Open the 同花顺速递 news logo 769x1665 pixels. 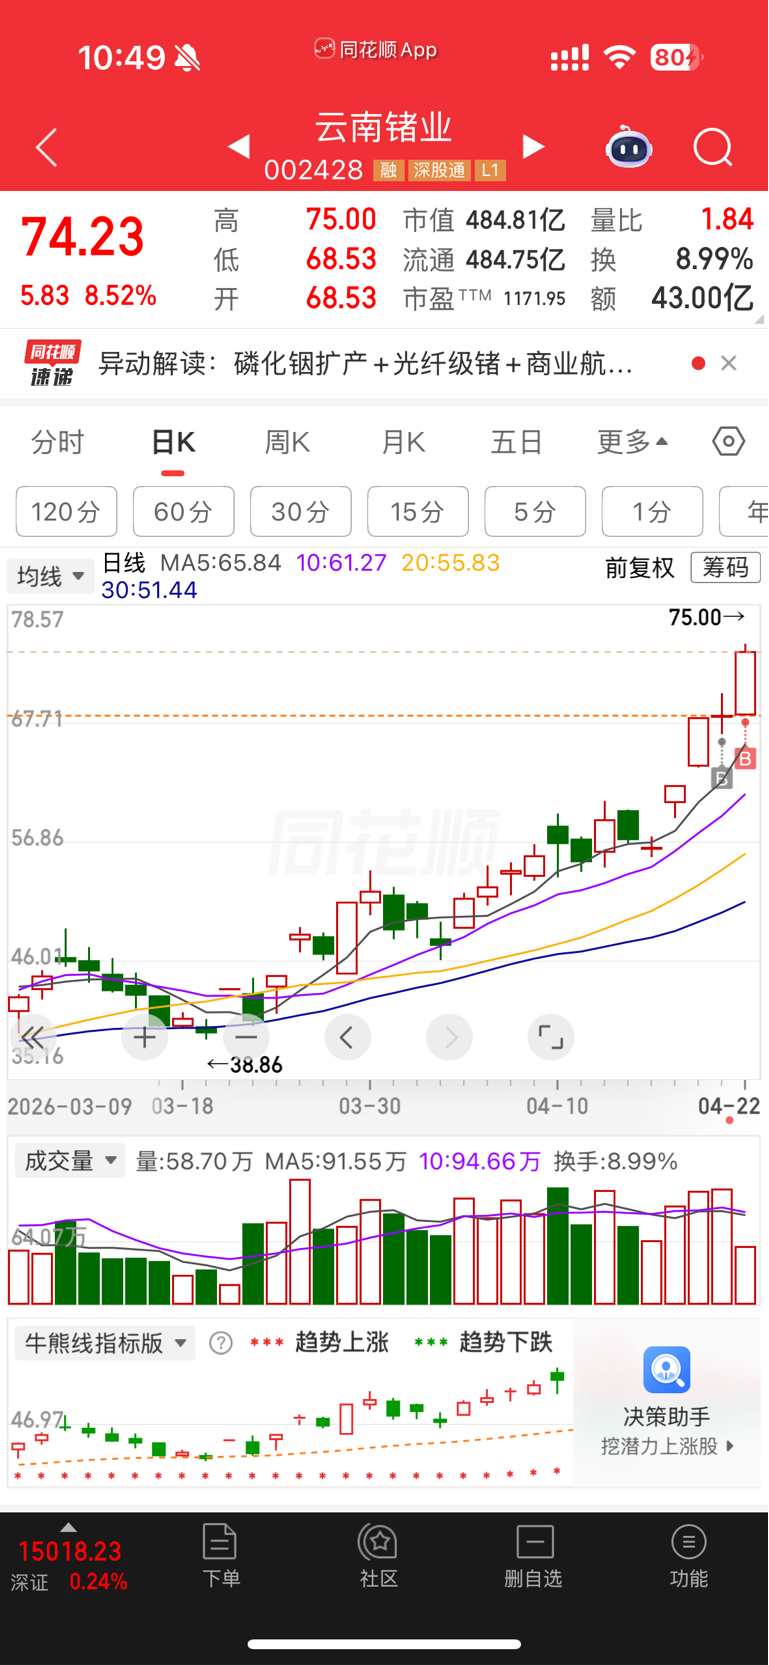(x=52, y=363)
